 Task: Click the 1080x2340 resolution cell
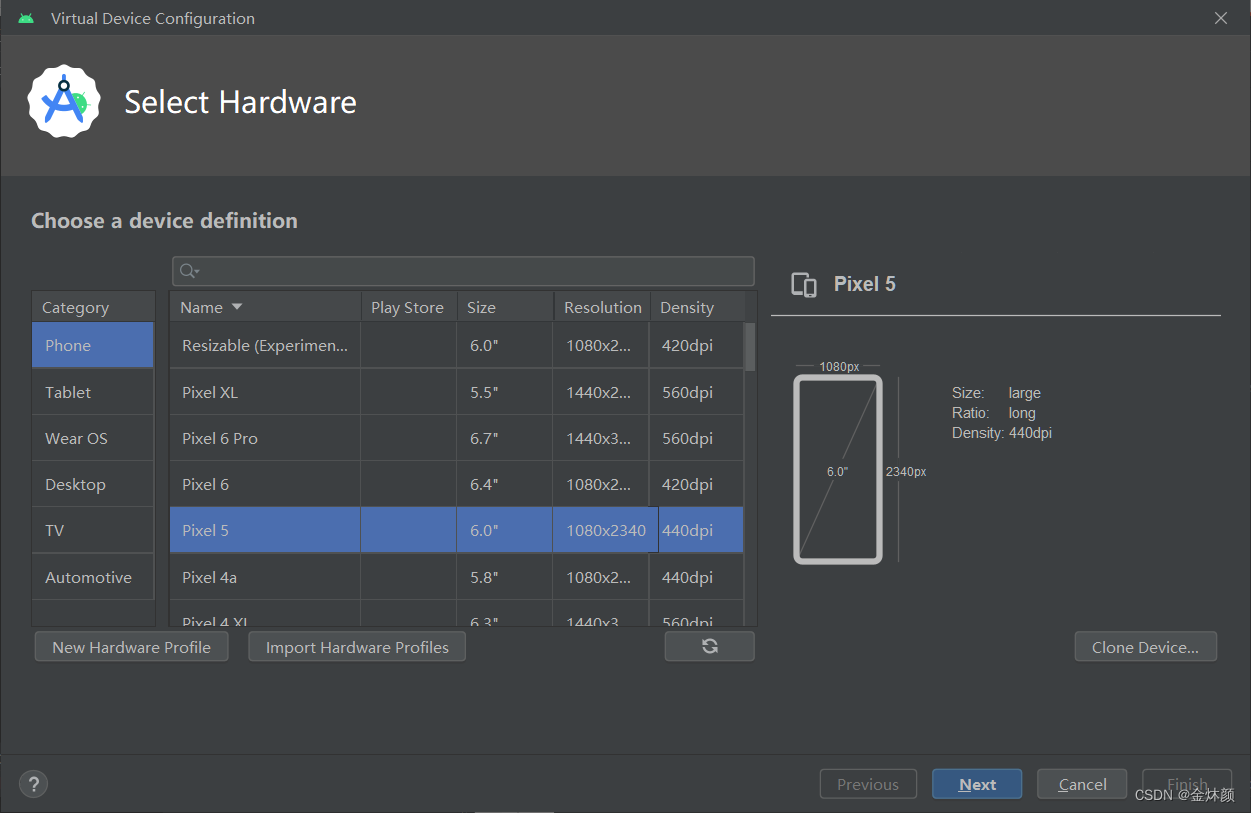tap(606, 530)
